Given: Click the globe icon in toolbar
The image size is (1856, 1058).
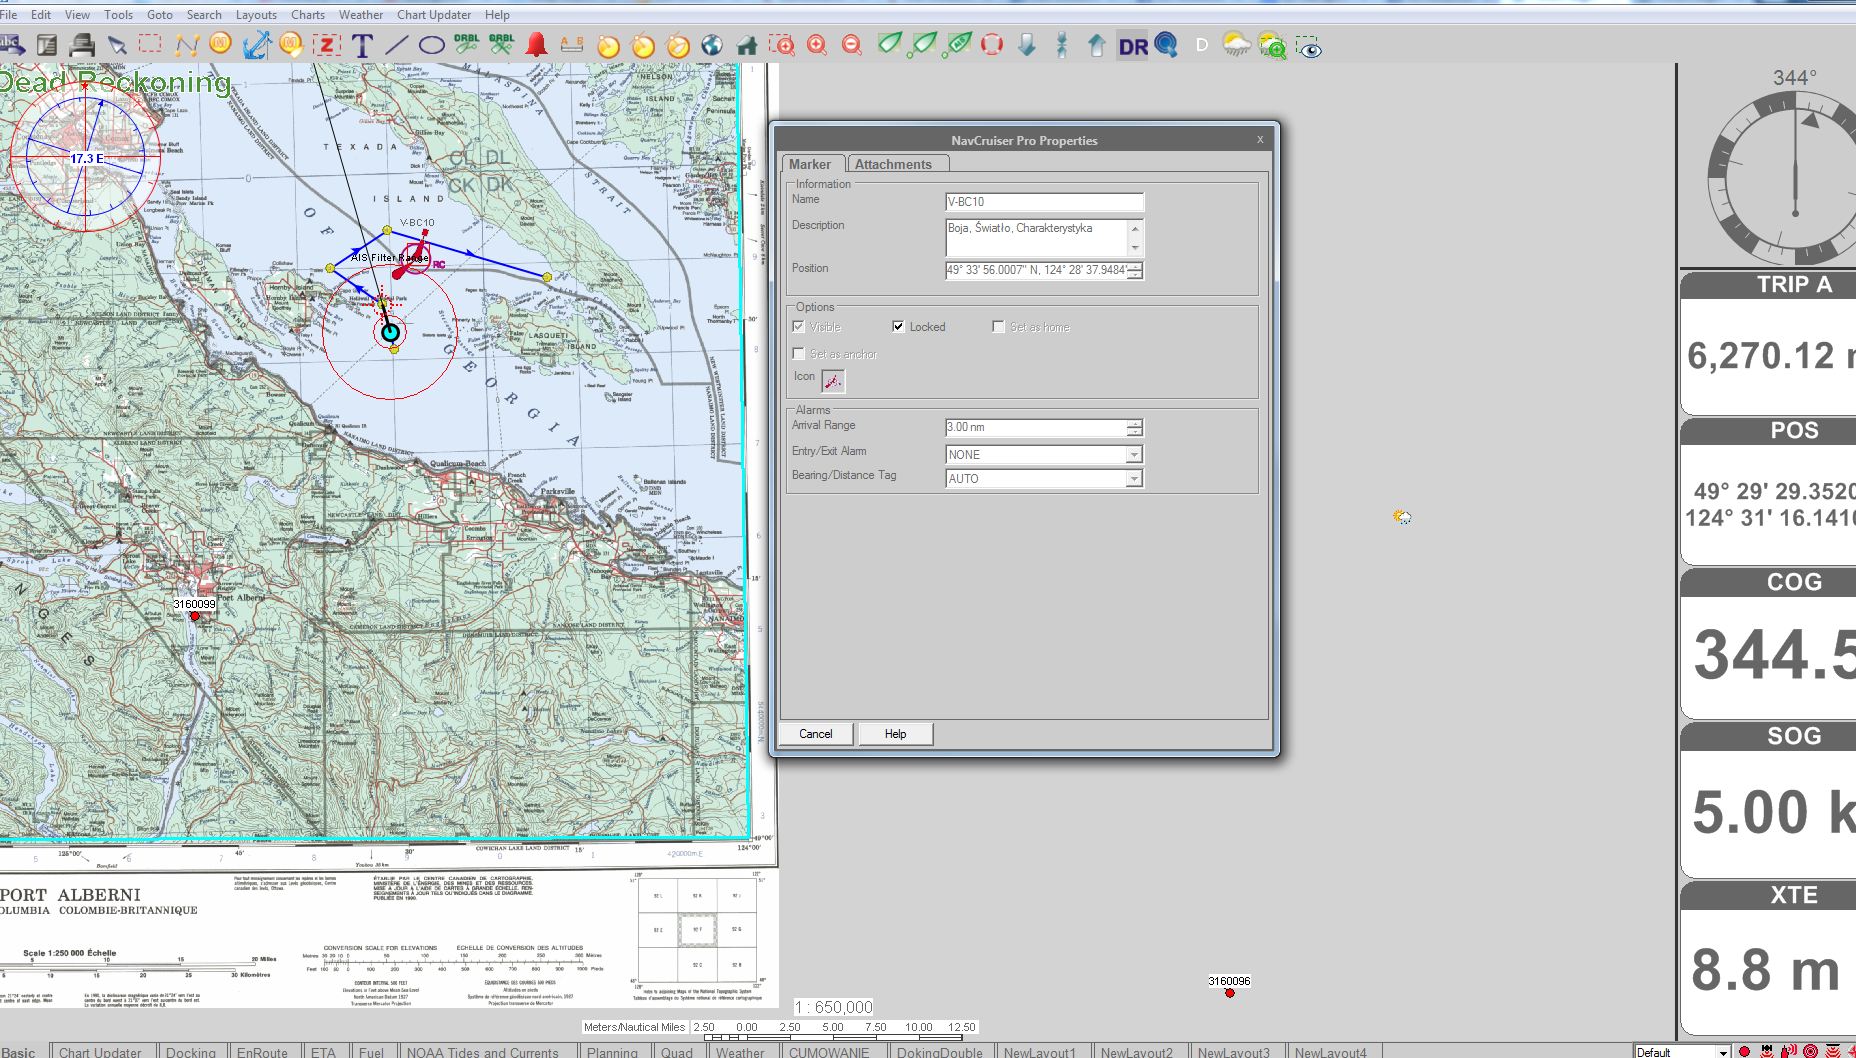Looking at the screenshot, I should pyautogui.click(x=711, y=45).
